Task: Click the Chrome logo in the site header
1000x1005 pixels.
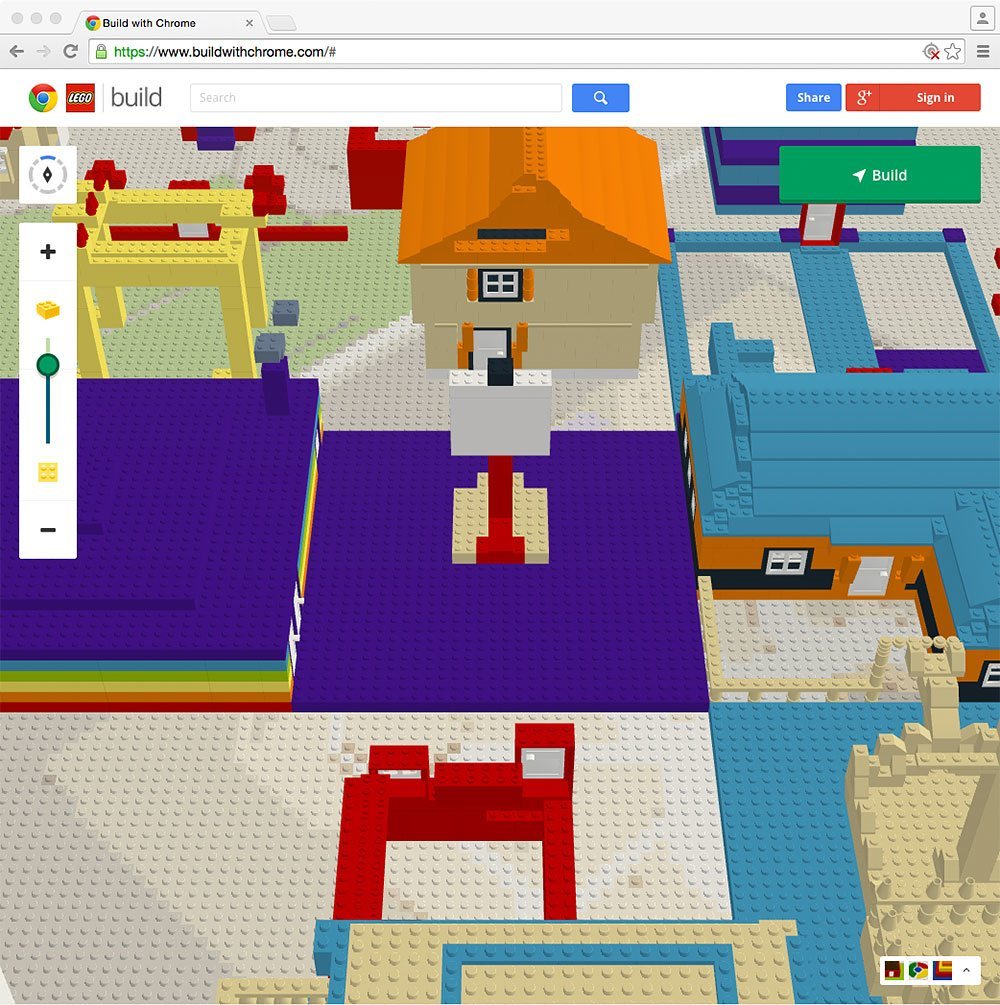Action: point(43,98)
